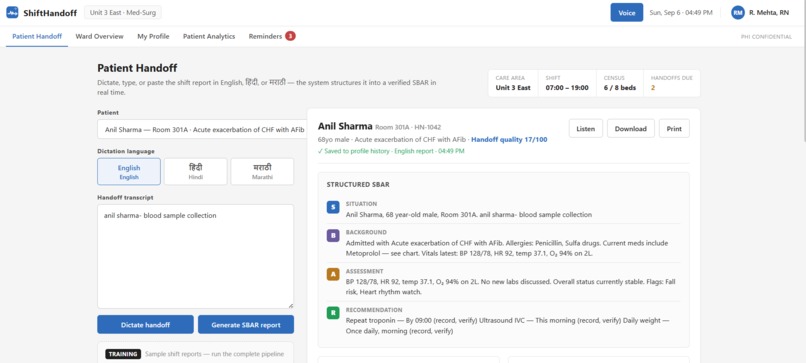806x363 pixels.
Task: Click the Census 6 / 8 beds value
Action: pyautogui.click(x=619, y=88)
